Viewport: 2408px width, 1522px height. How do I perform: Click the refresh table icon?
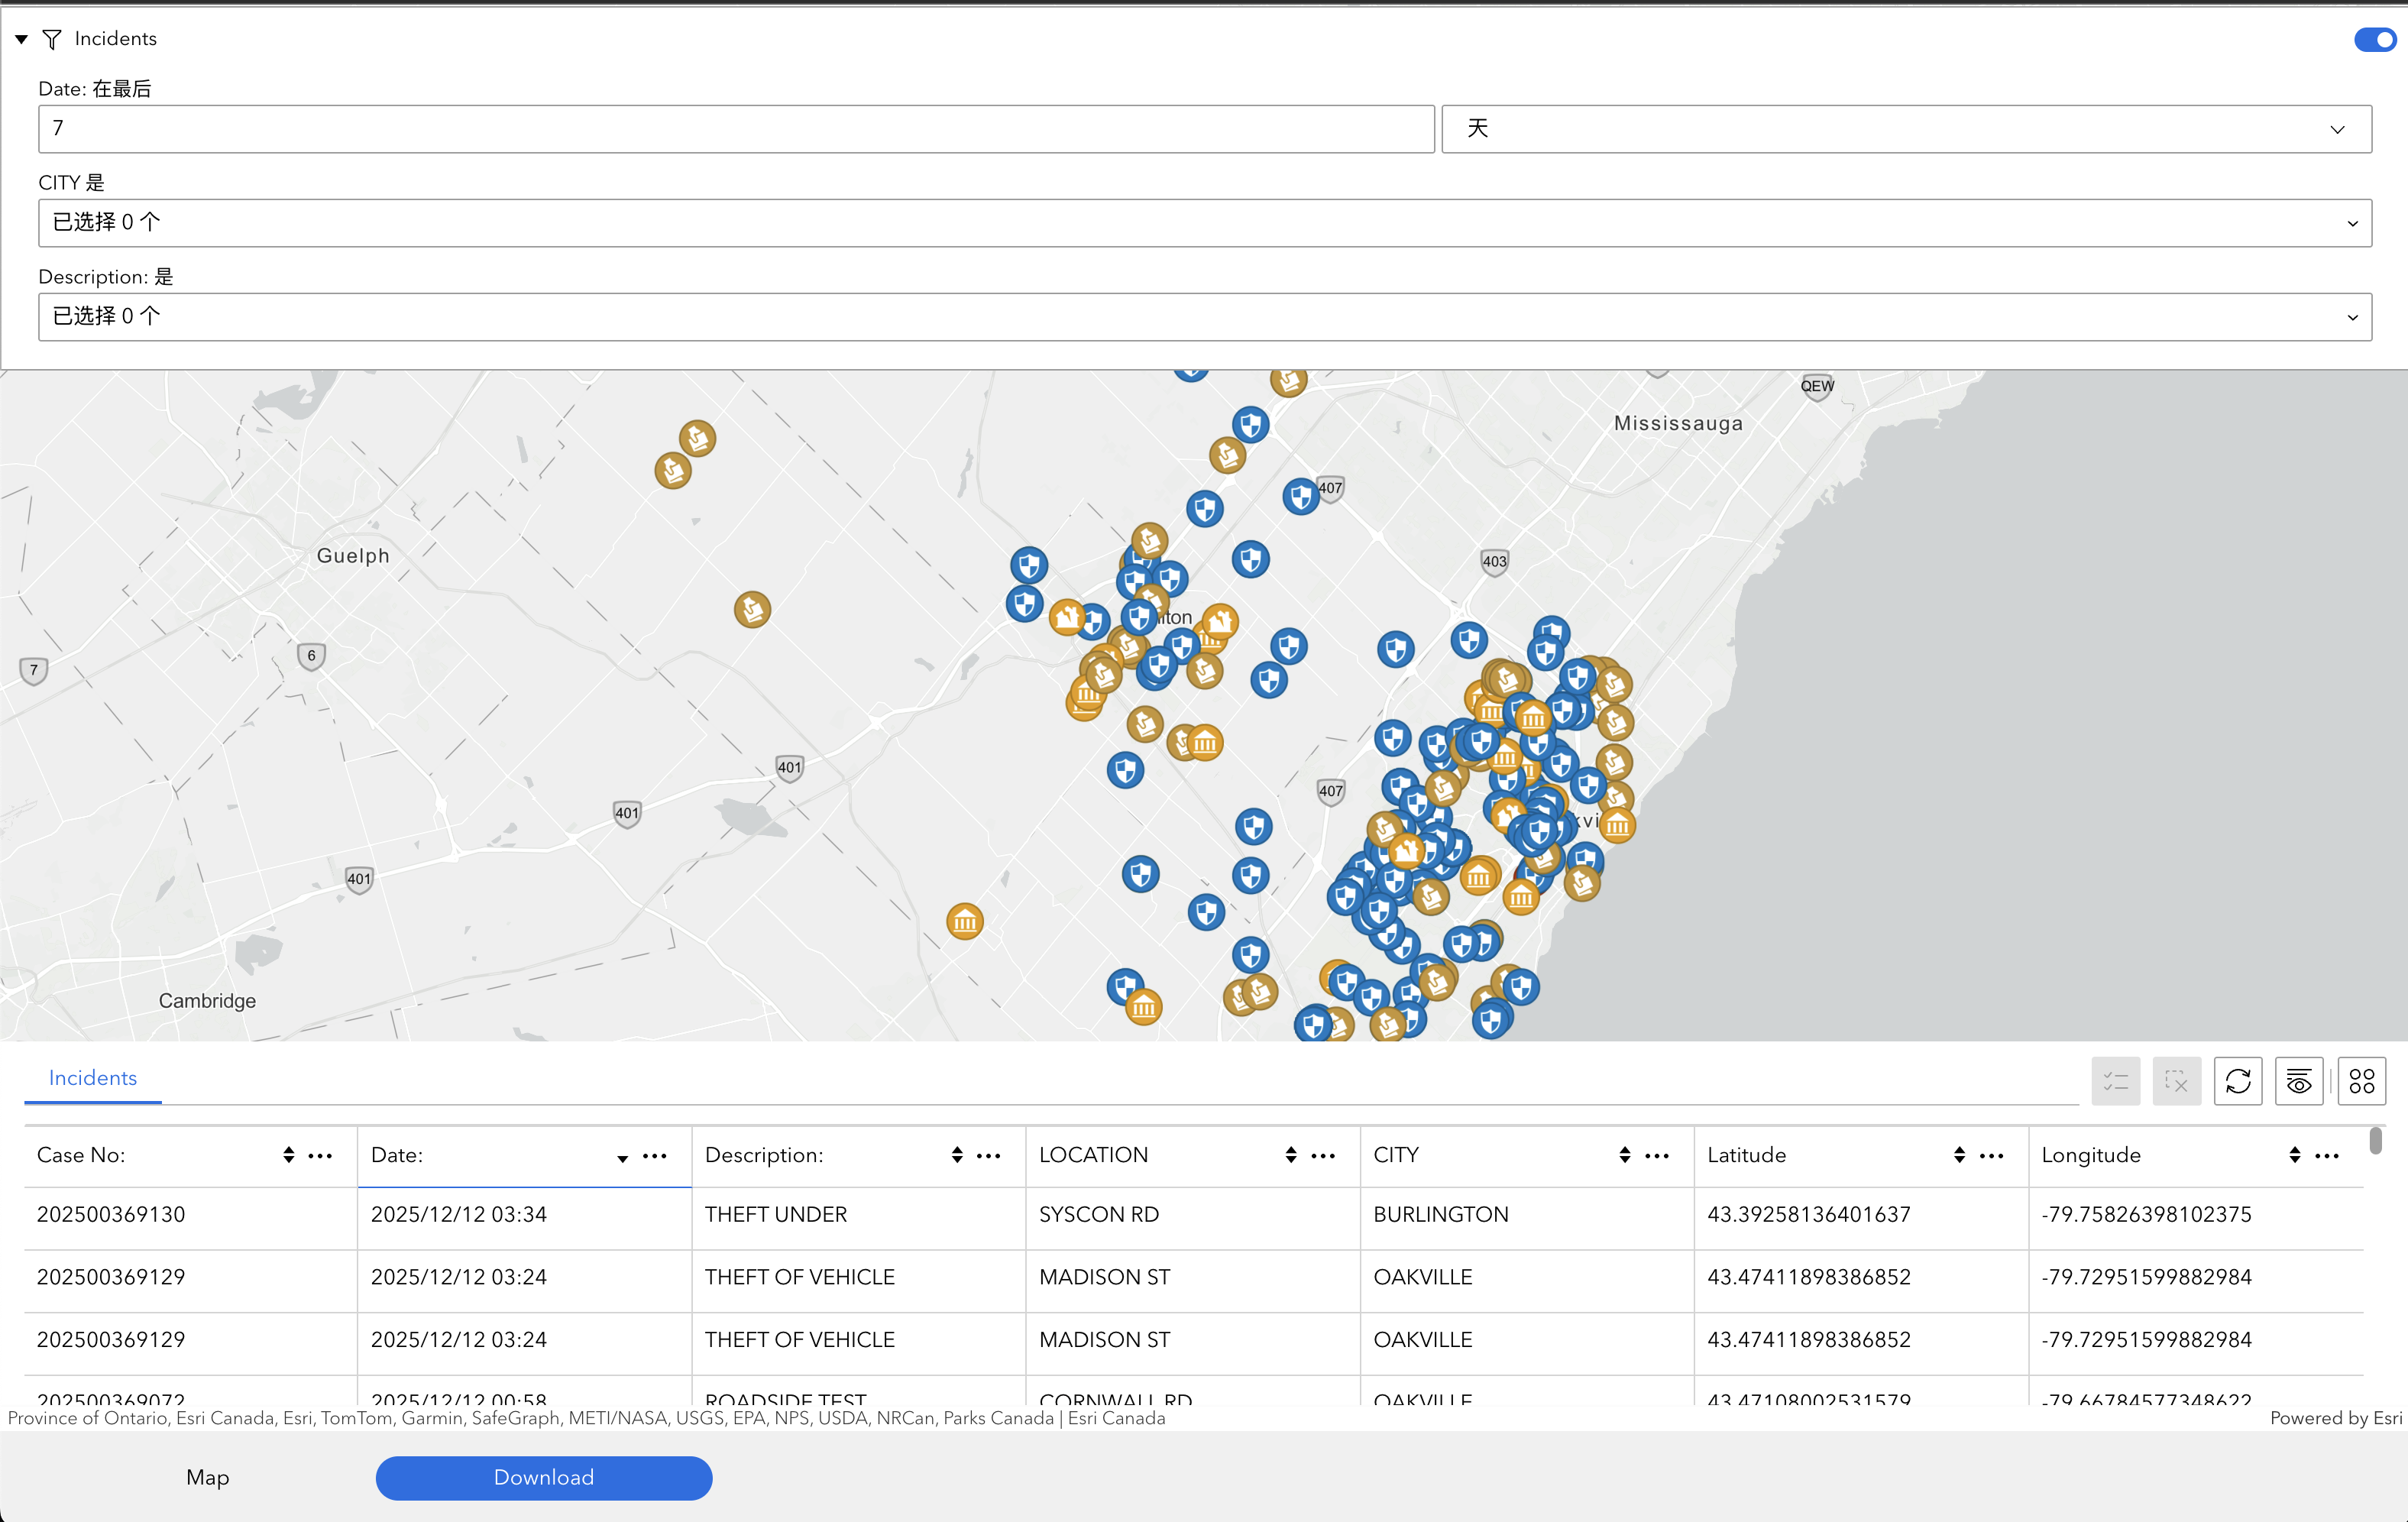(2237, 1081)
